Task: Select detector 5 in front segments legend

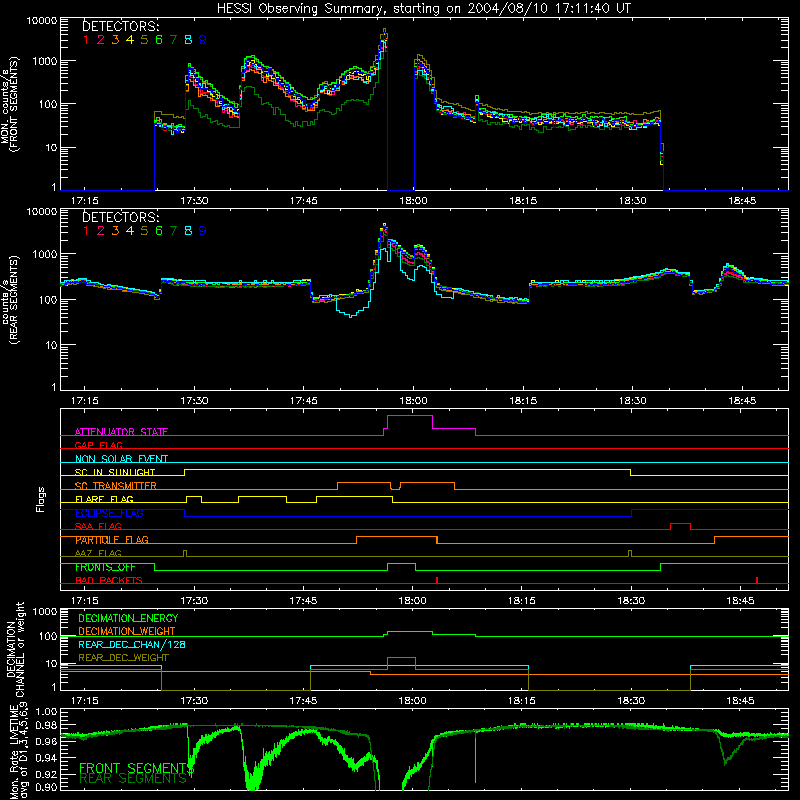Action: point(144,40)
